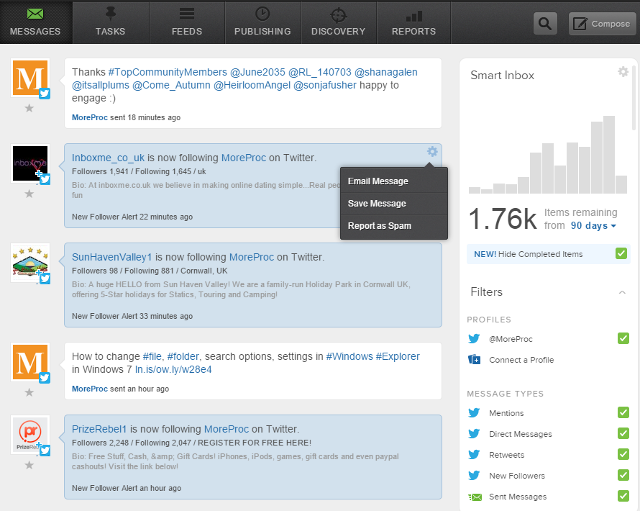Star the Inboxme_co_uk follower message
This screenshot has height=511, width=640.
click(29, 193)
